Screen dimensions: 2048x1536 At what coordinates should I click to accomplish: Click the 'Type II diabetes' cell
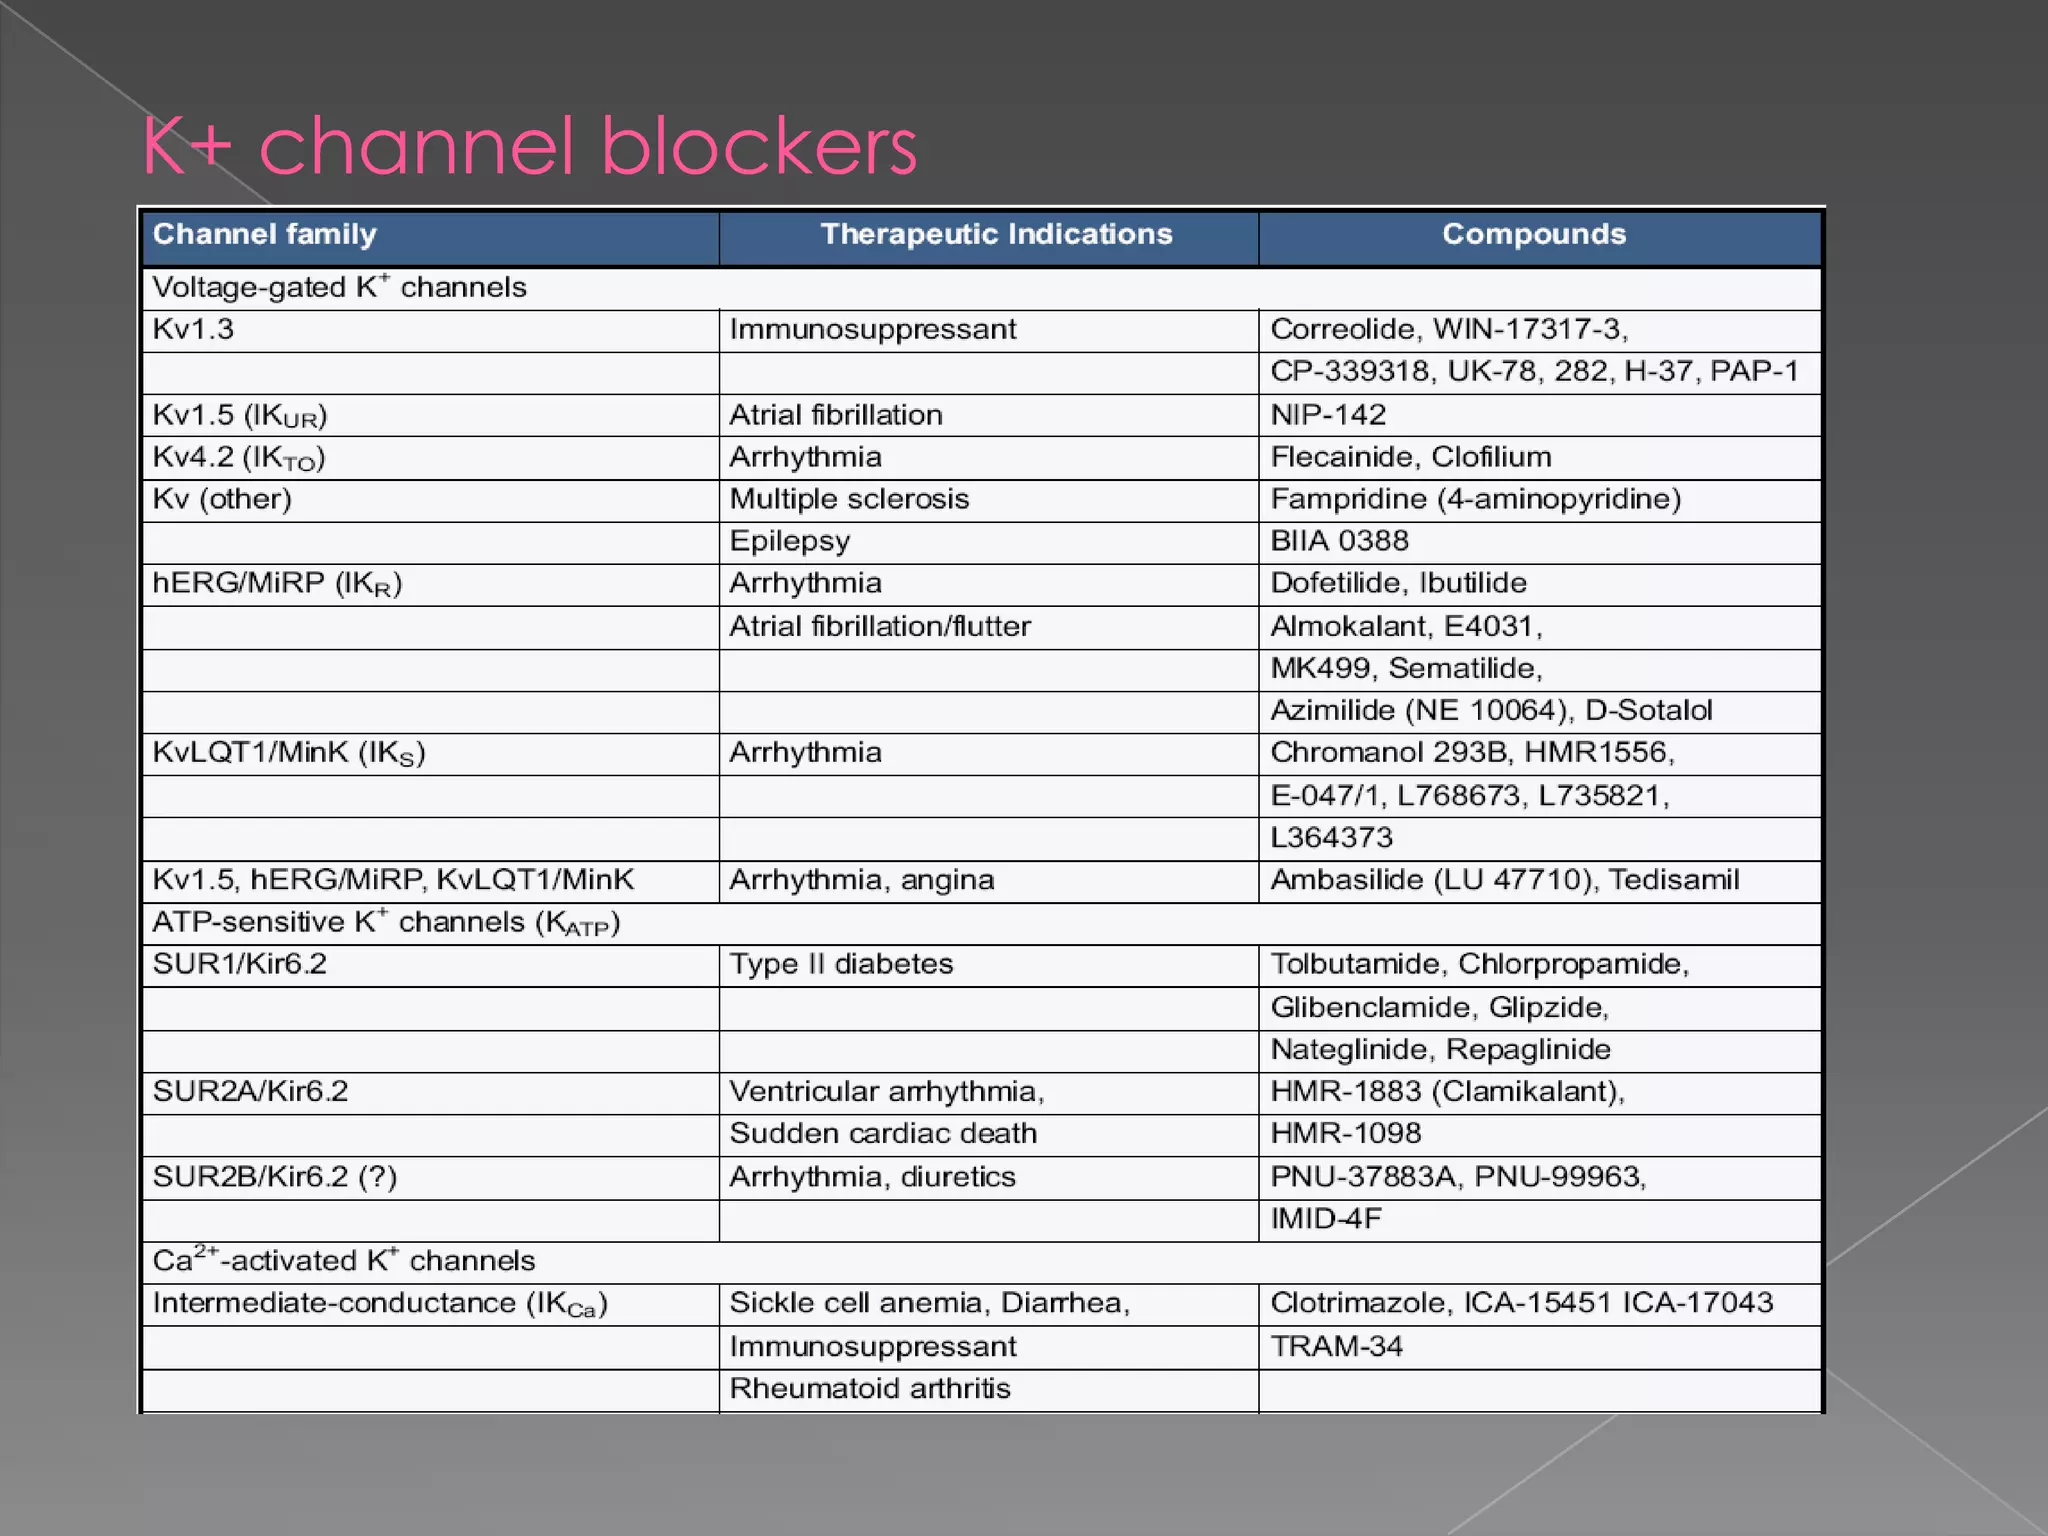(x=989, y=965)
